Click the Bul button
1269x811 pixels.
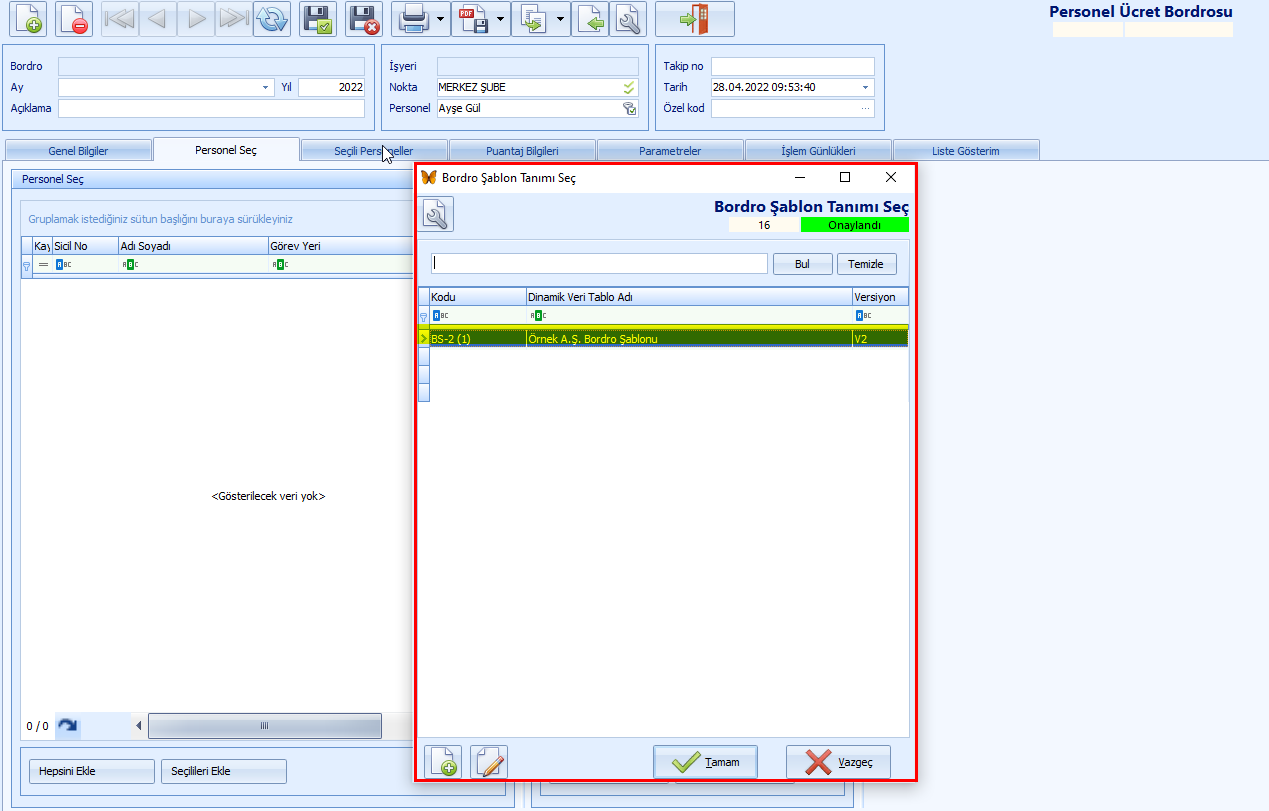[802, 264]
